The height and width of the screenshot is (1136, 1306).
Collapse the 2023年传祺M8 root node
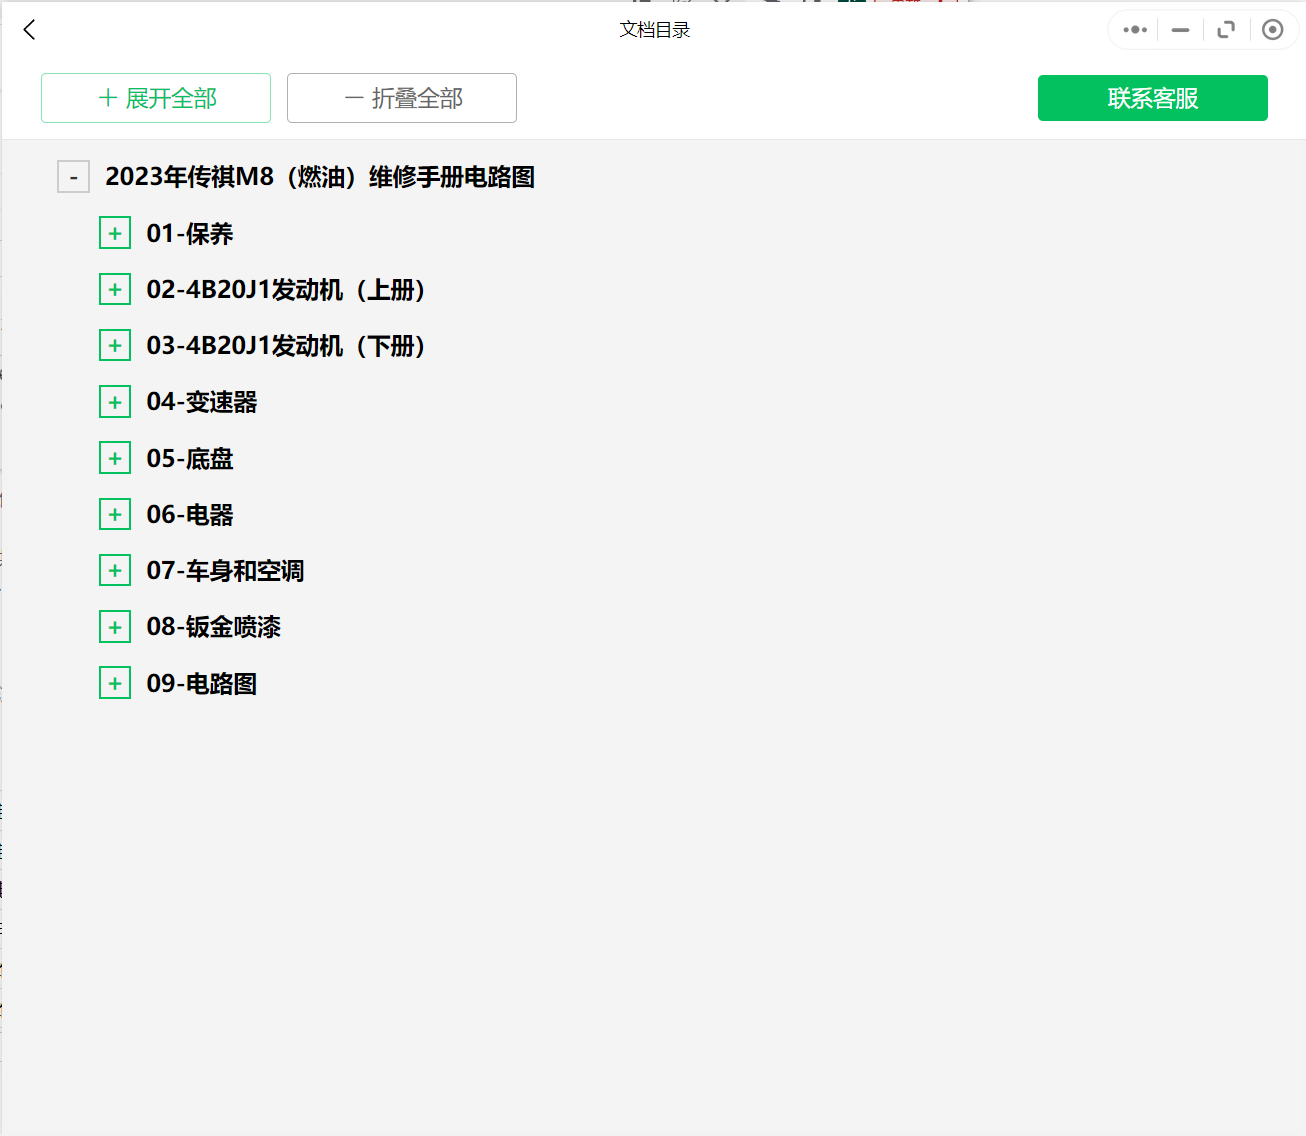pos(73,176)
